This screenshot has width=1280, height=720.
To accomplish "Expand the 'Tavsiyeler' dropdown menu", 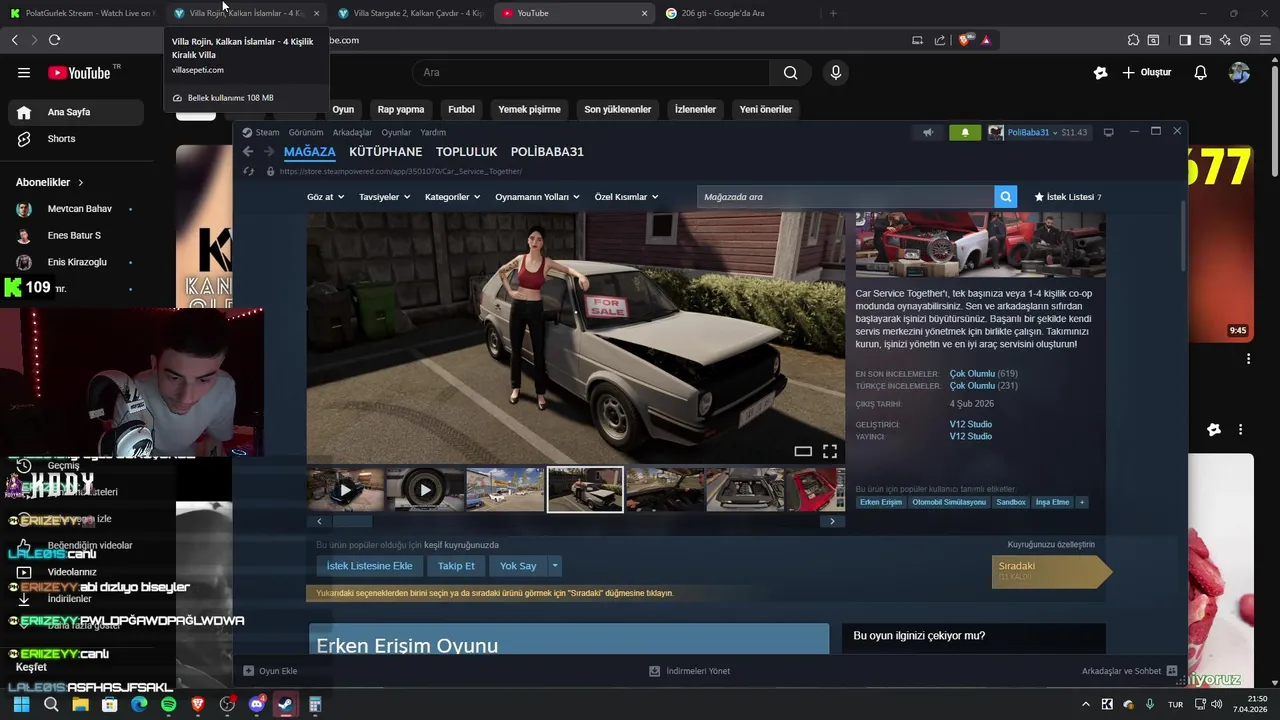I will 384,197.
